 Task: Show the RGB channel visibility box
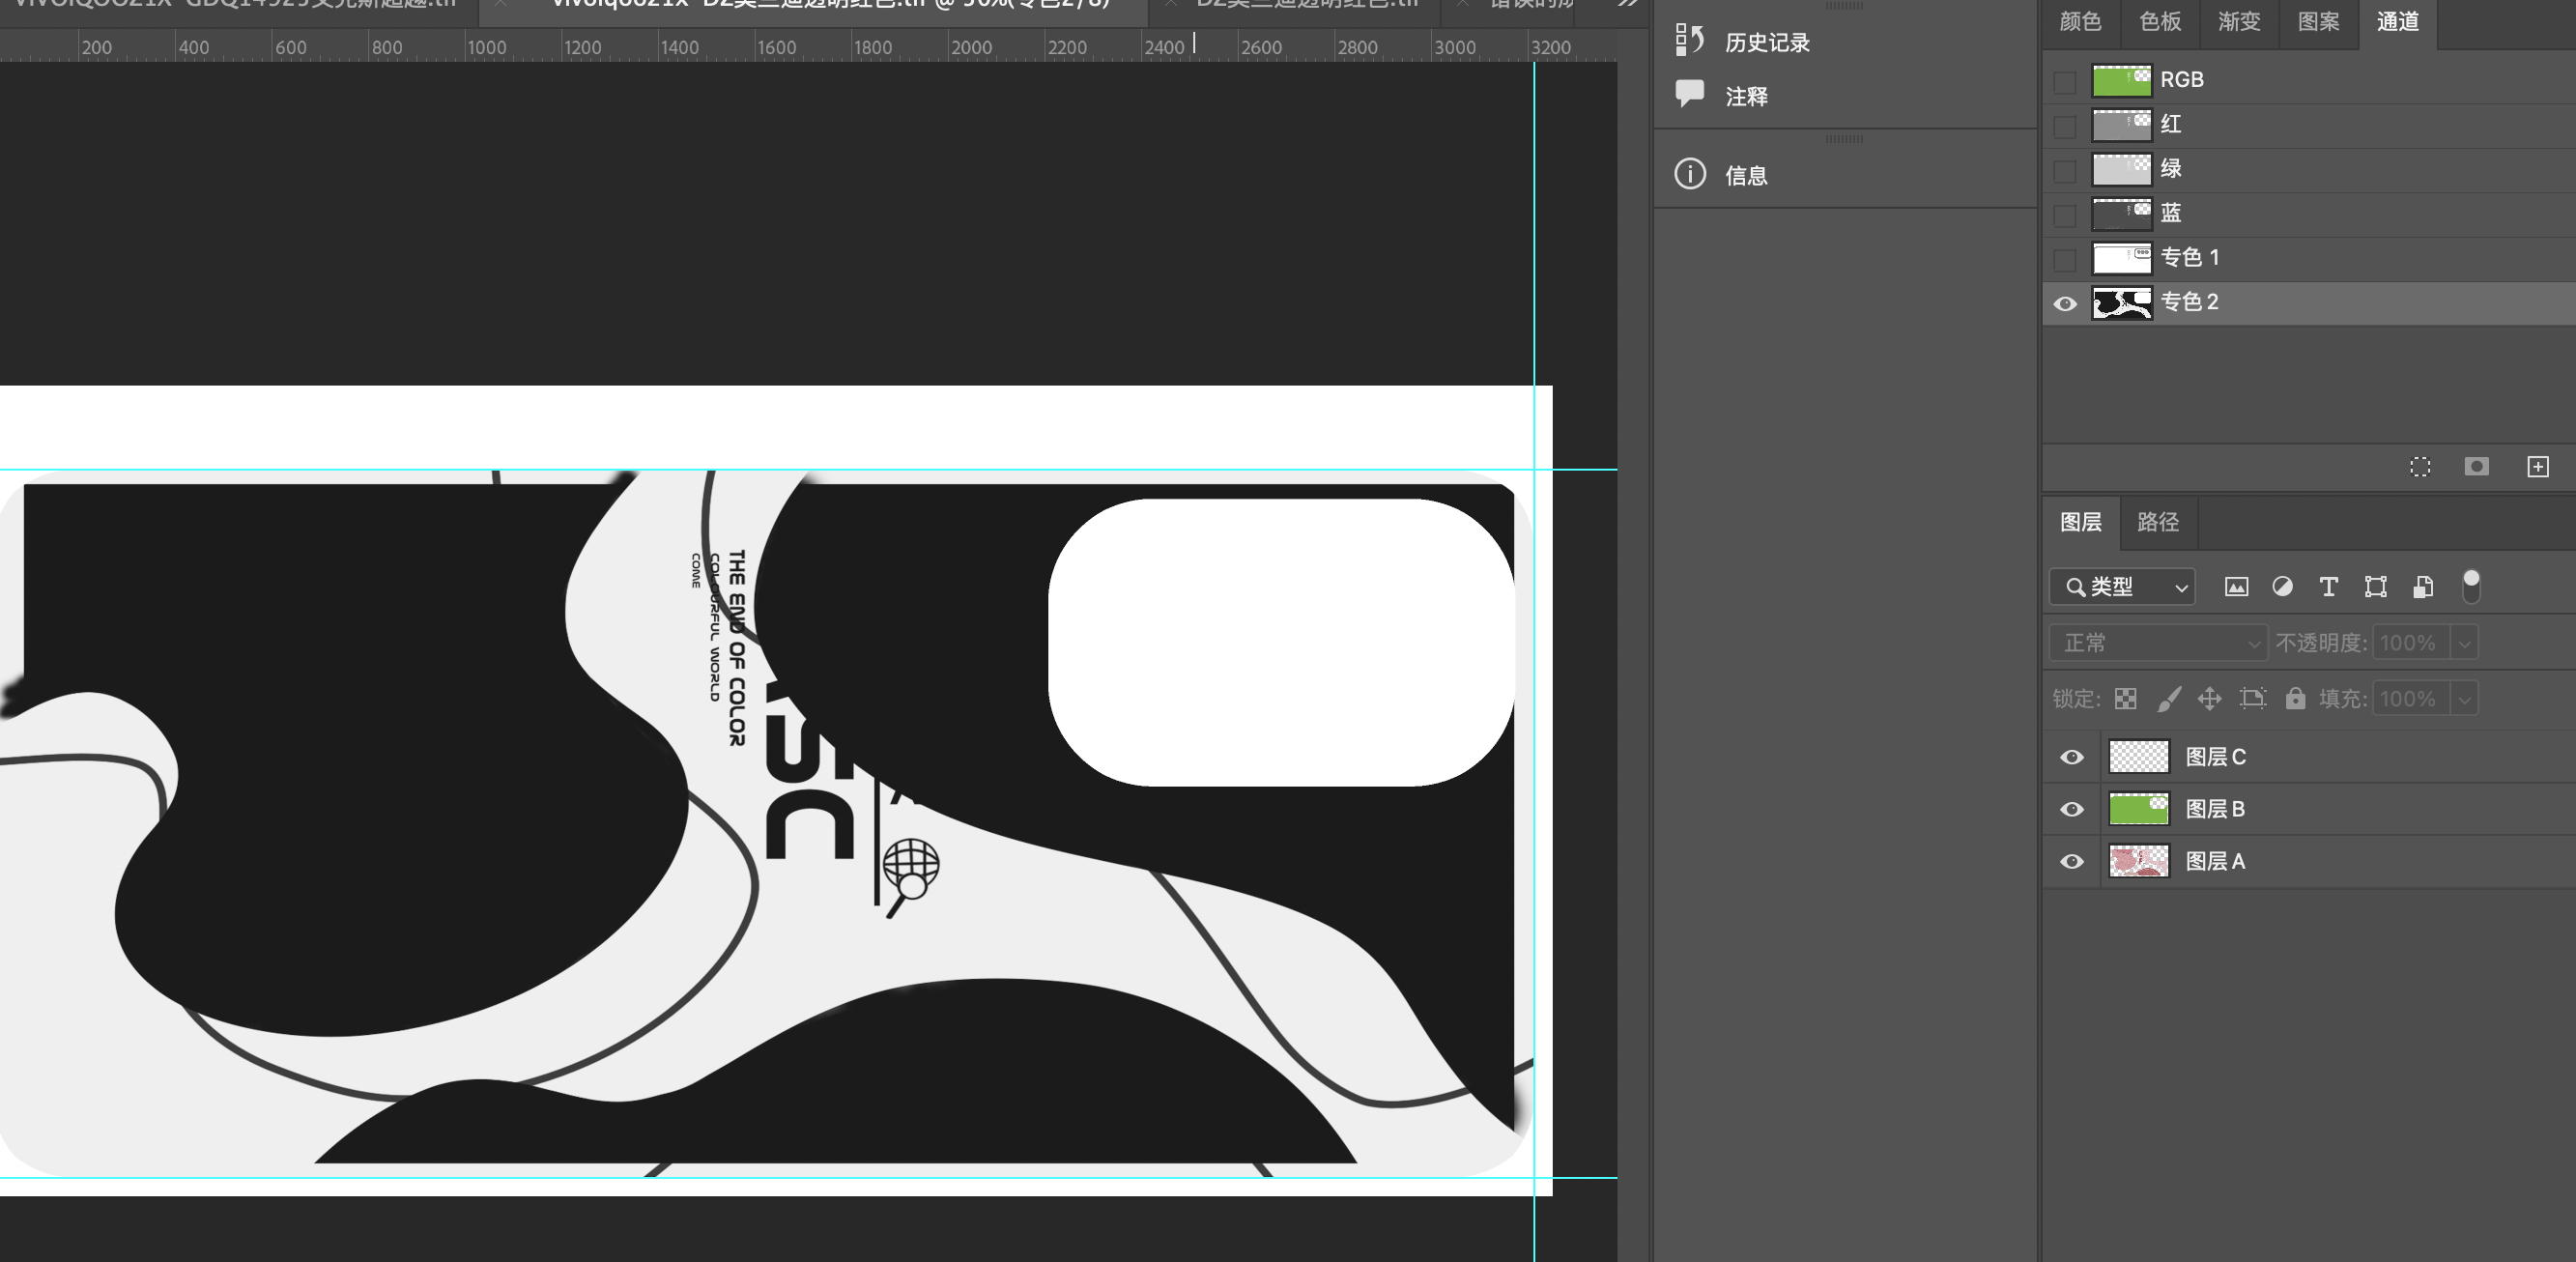click(x=2064, y=81)
